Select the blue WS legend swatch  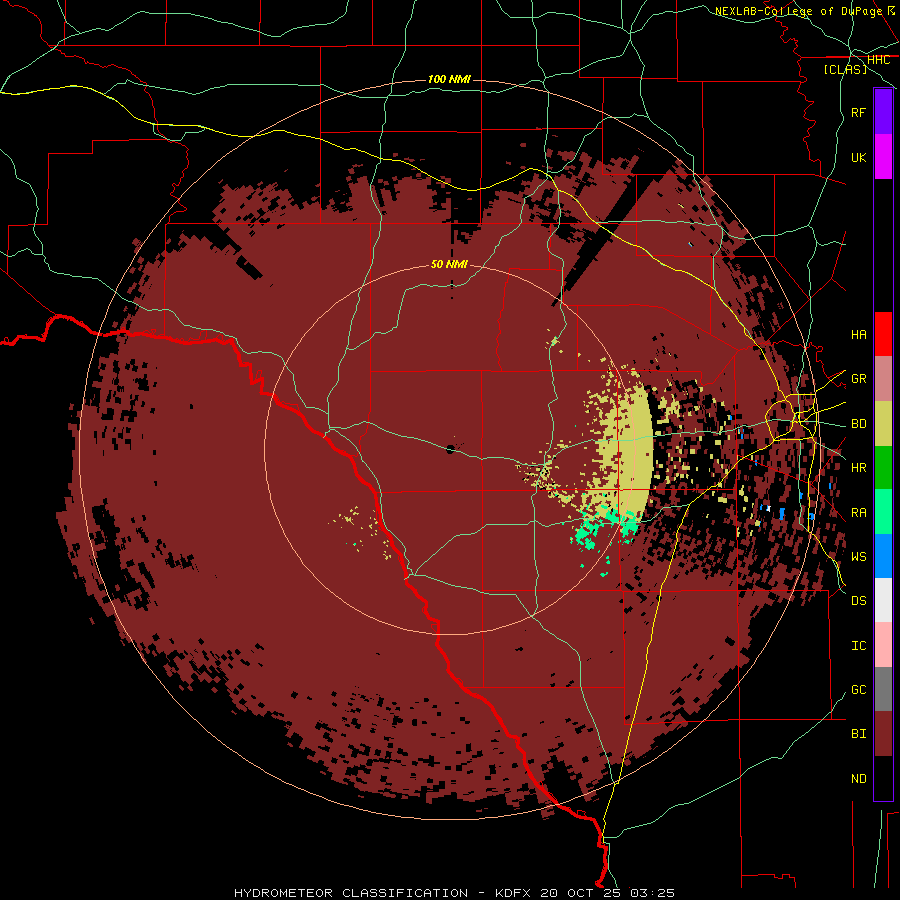tap(883, 556)
